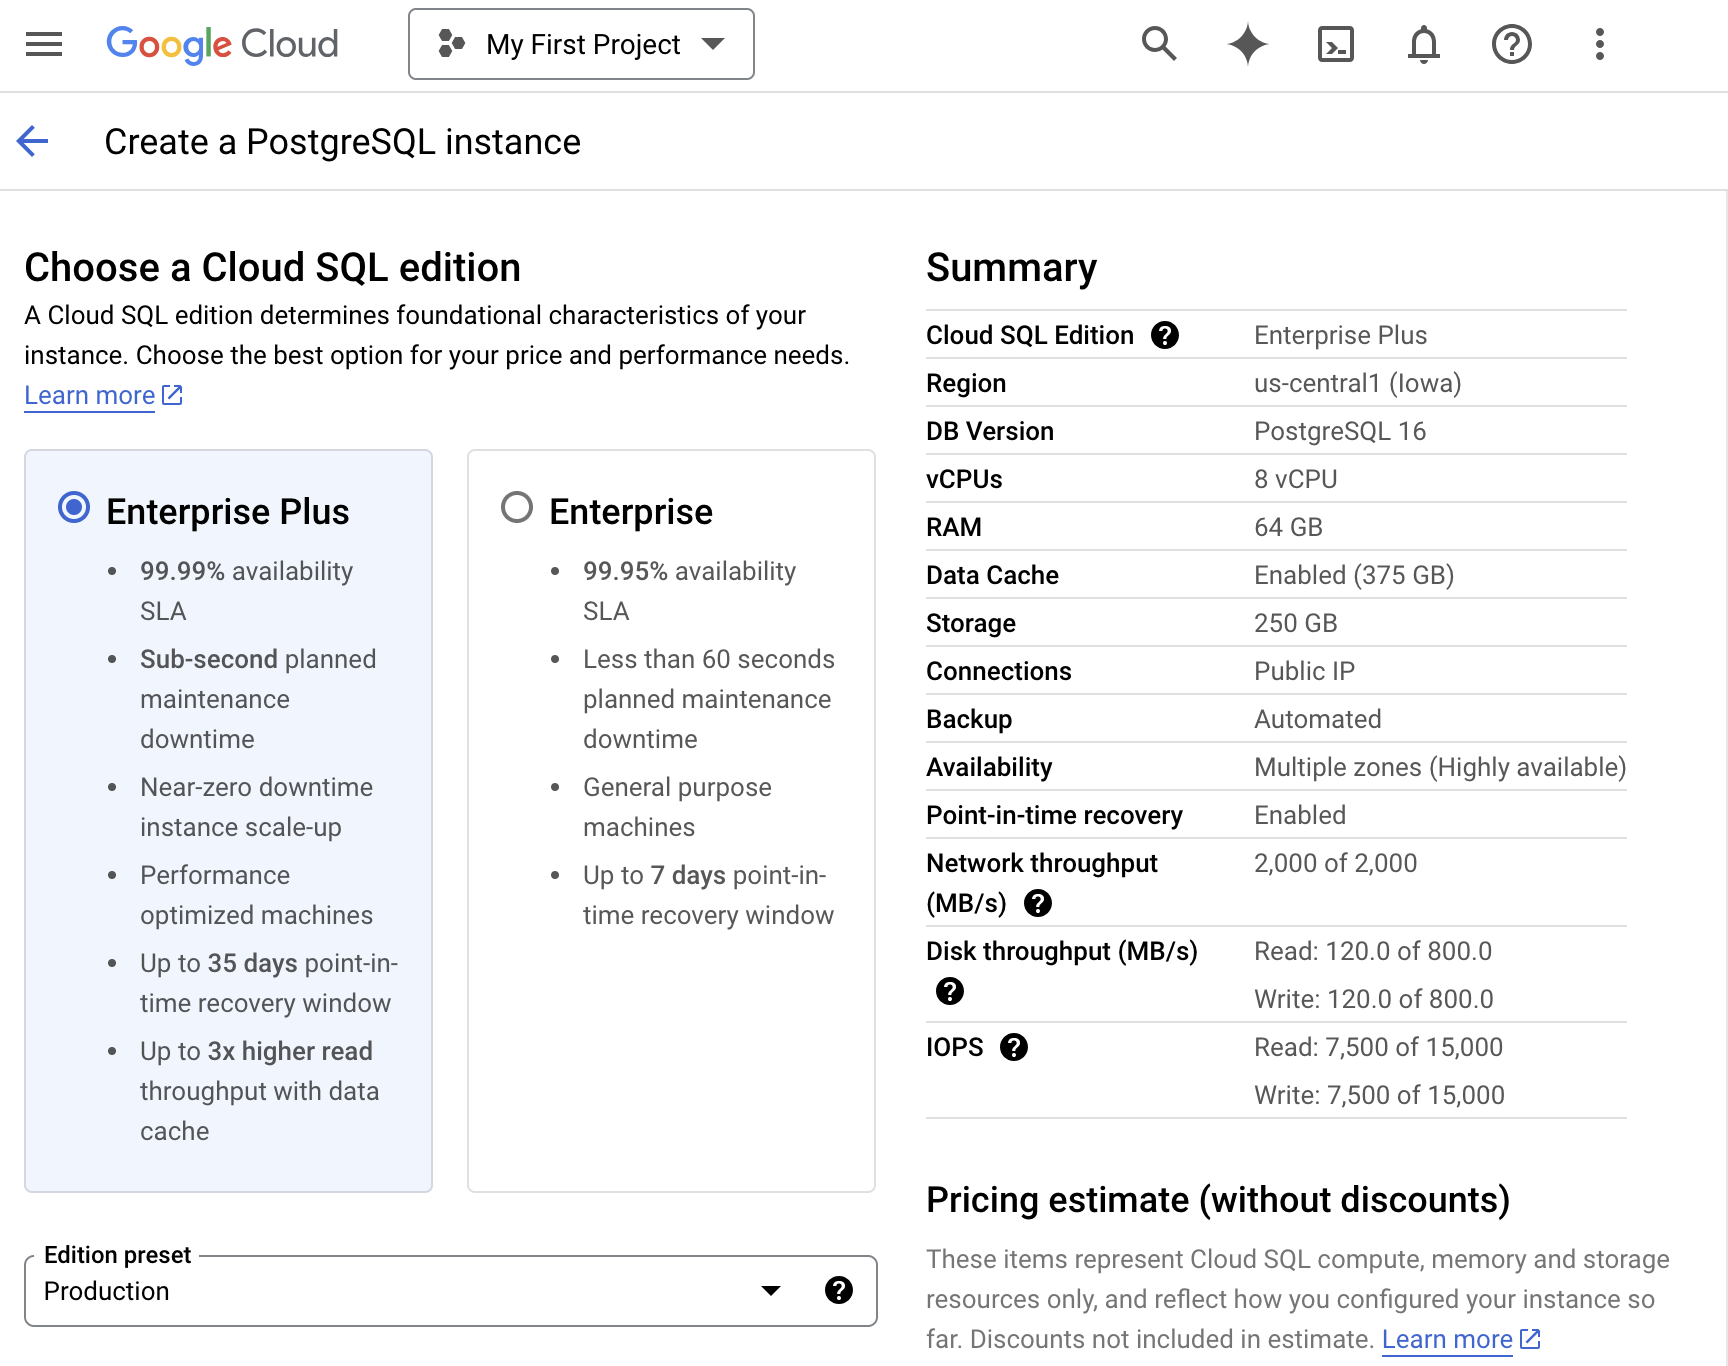Click 'Multiple zones (Highly available)' value
This screenshot has width=1728, height=1366.
pyautogui.click(x=1440, y=767)
